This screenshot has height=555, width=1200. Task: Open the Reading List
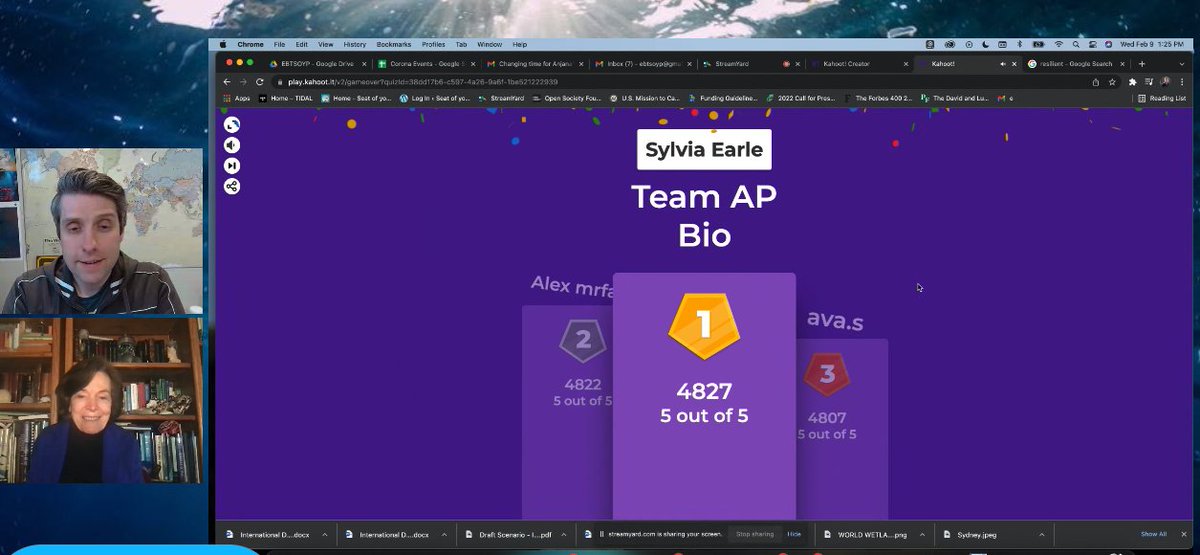coord(1162,98)
